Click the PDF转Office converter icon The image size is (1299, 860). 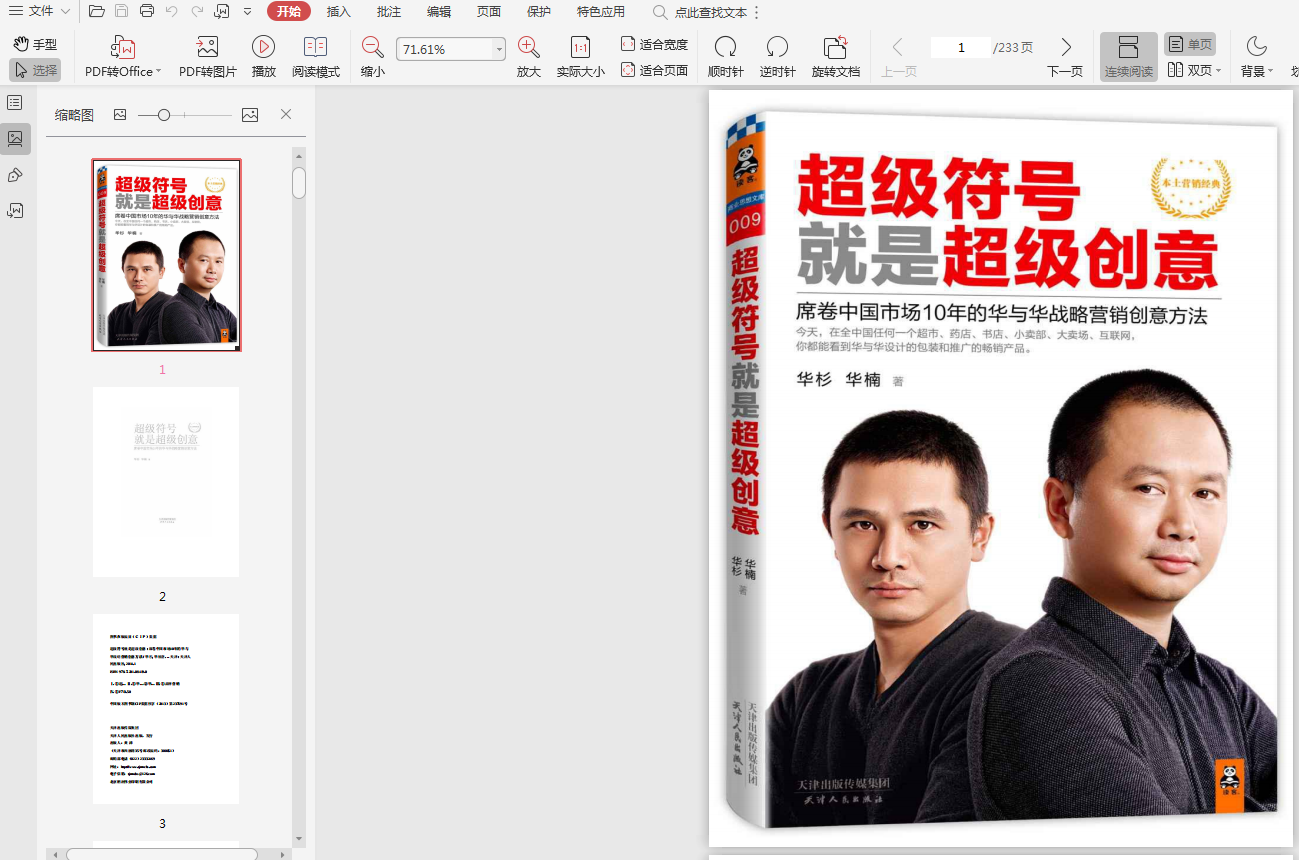(123, 48)
